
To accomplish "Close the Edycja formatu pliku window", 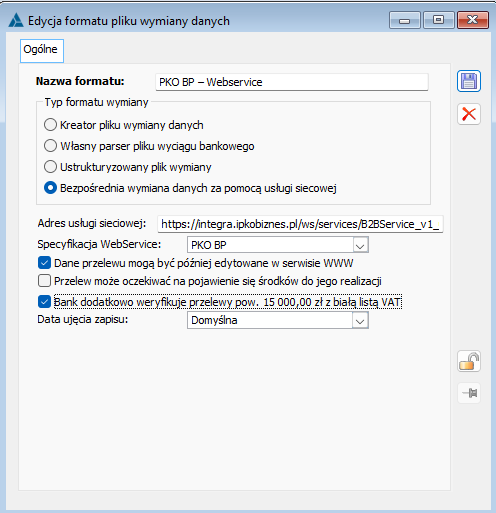I will tap(473, 20).
